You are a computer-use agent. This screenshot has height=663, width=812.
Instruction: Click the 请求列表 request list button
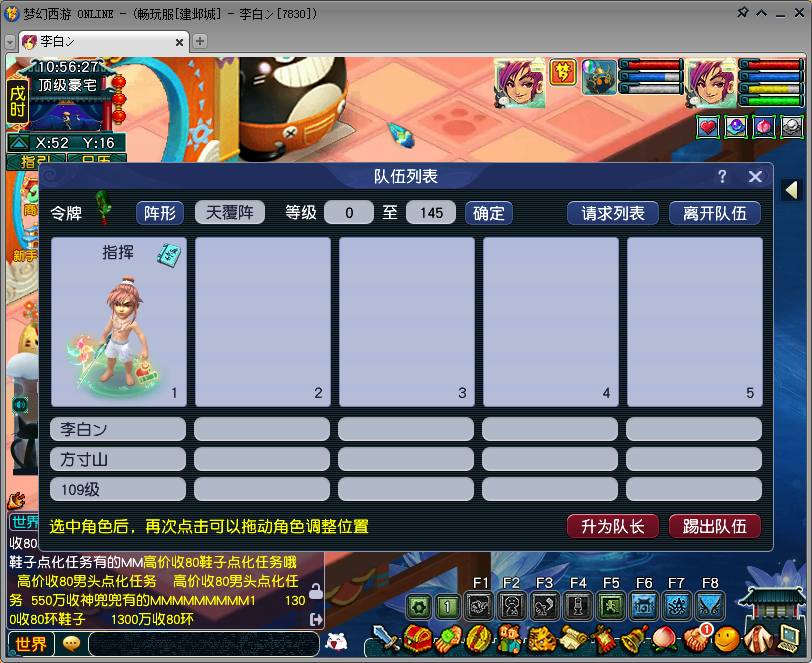(x=611, y=212)
